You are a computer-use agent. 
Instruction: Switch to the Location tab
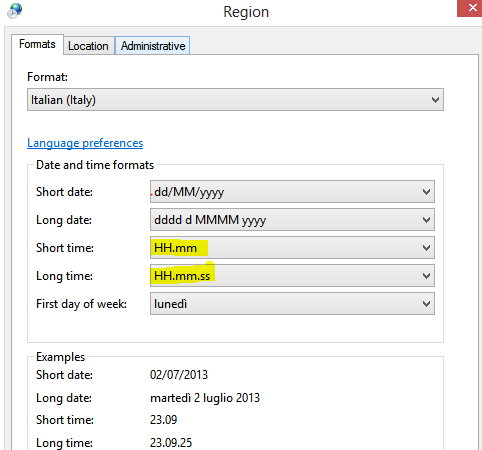[88, 46]
